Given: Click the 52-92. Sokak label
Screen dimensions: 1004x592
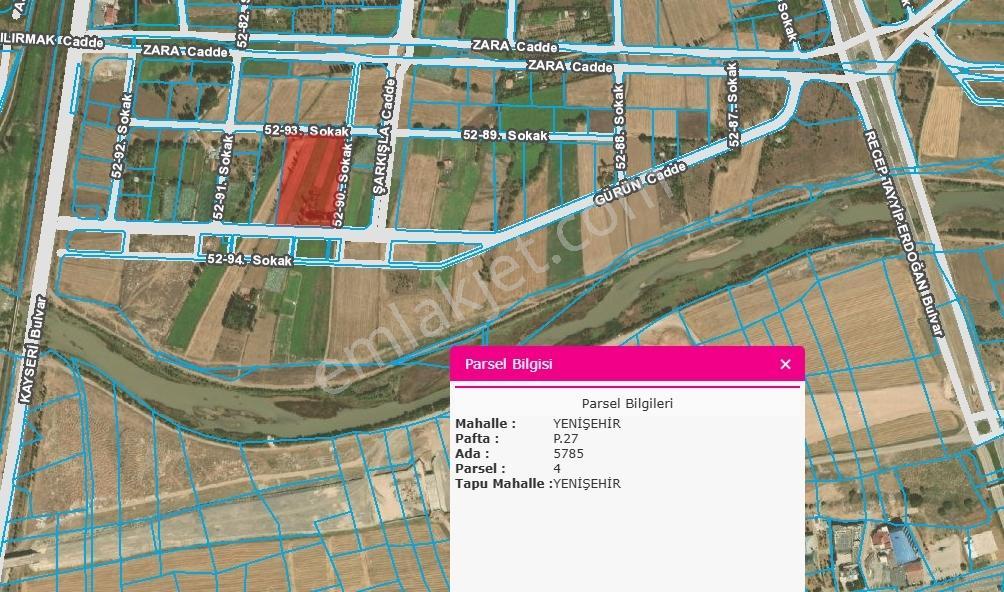Looking at the screenshot, I should pyautogui.click(x=122, y=136).
